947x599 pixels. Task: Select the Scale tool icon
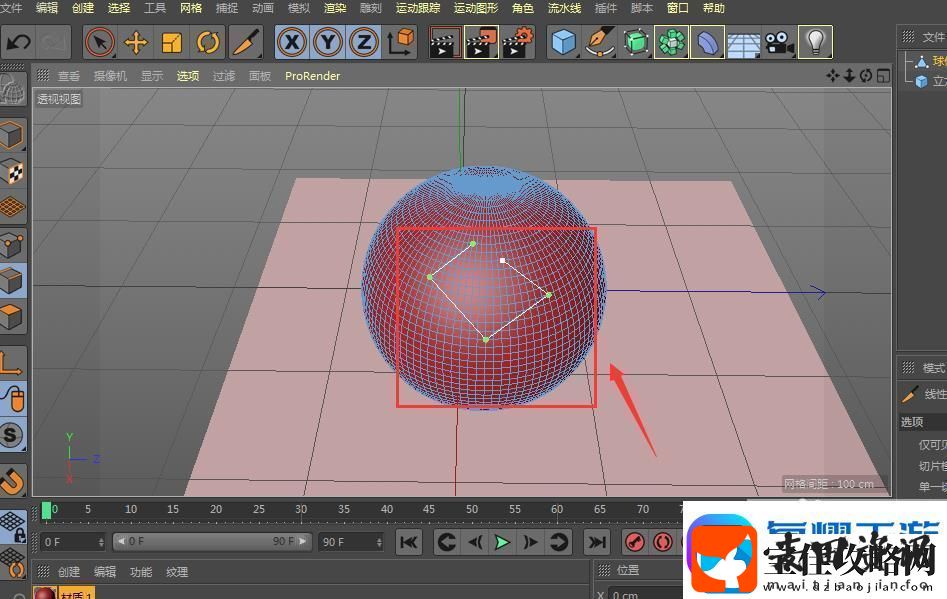point(172,42)
